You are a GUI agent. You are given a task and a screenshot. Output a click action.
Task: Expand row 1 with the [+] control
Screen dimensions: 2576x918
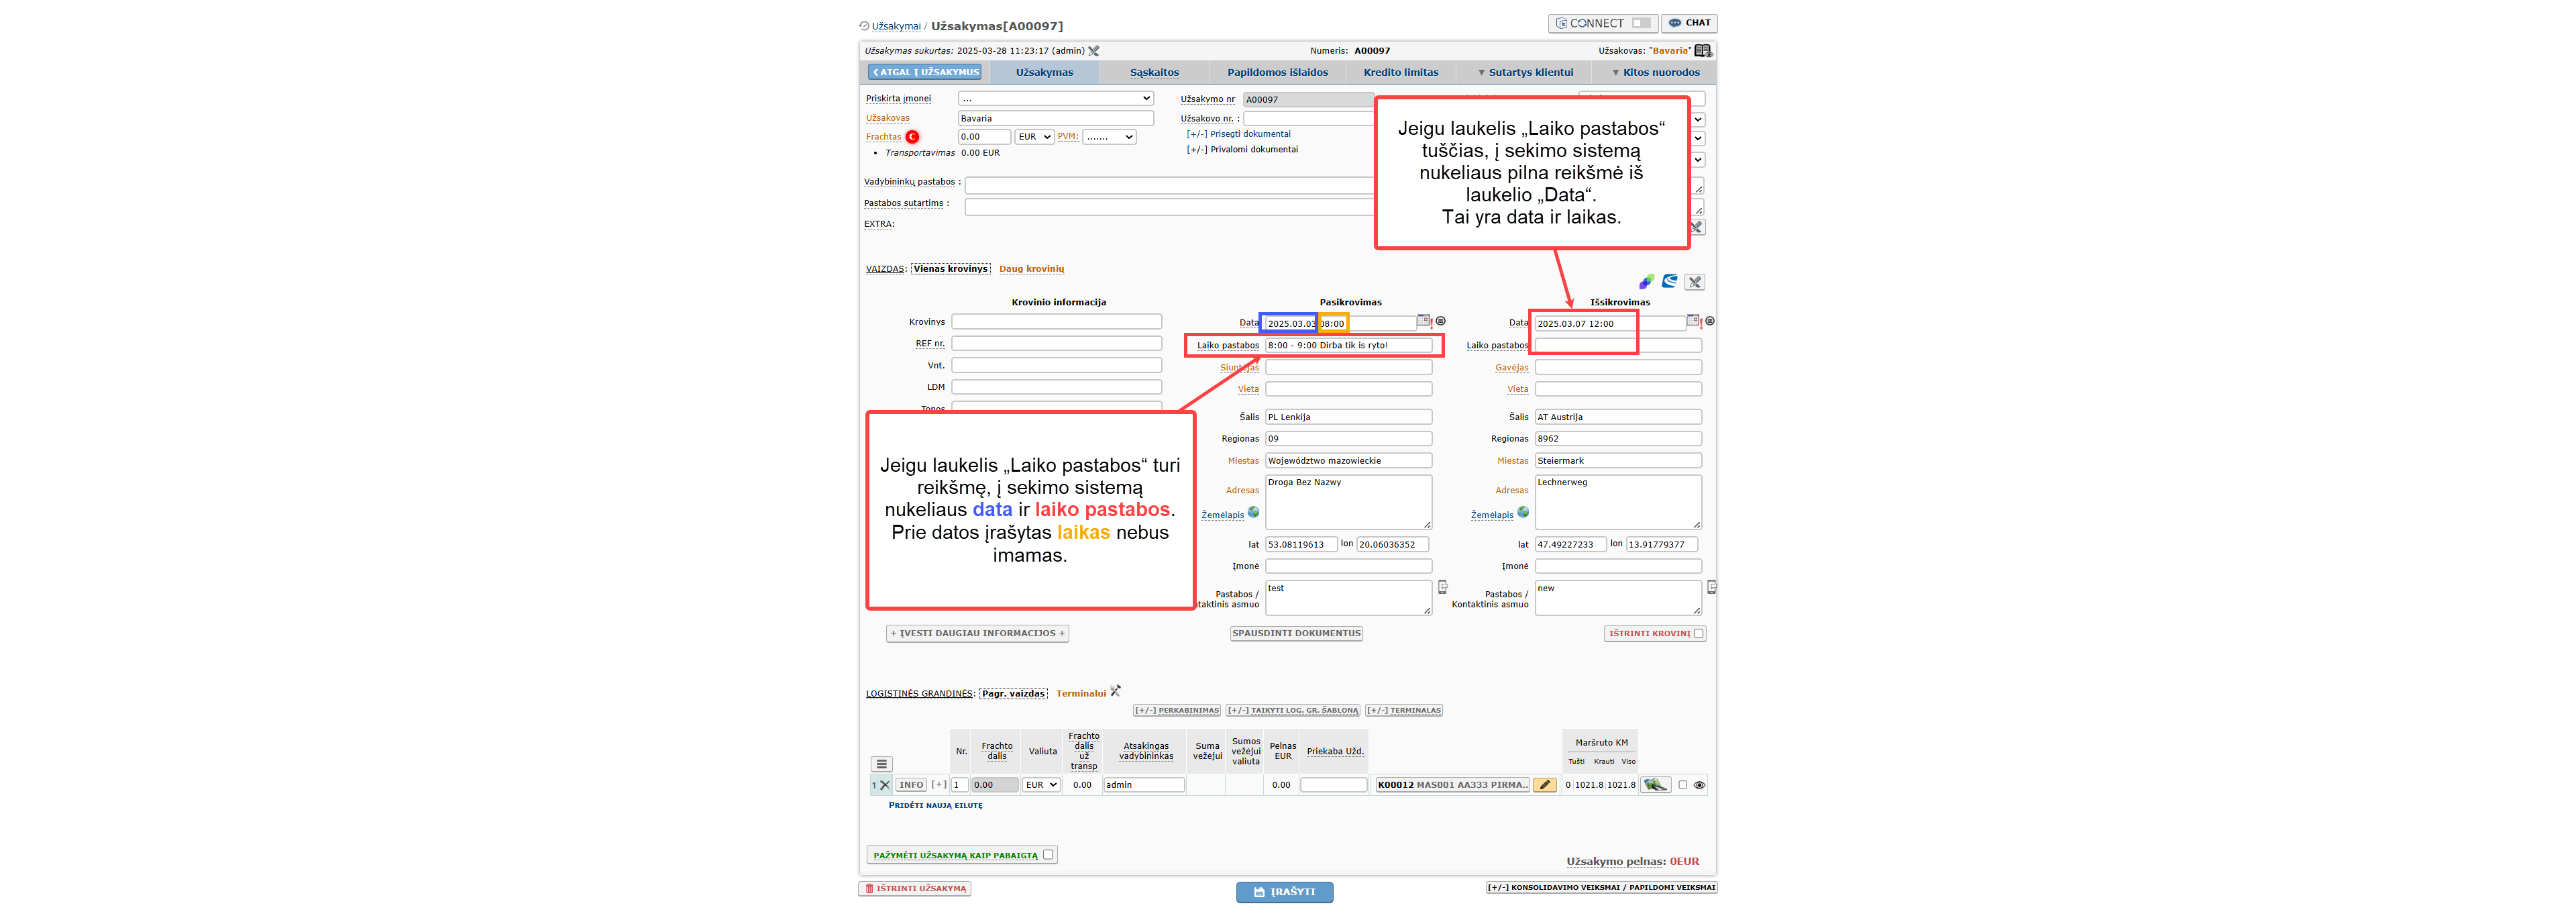(939, 786)
